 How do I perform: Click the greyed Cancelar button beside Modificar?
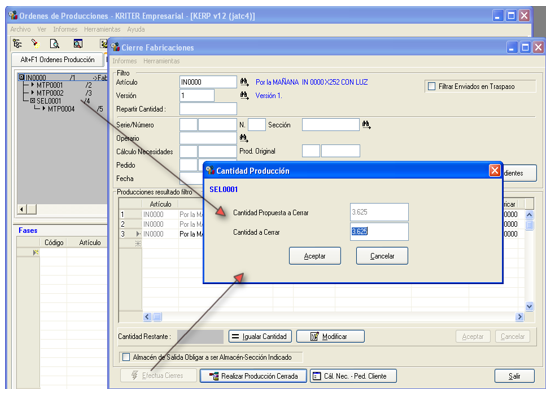[x=512, y=336]
